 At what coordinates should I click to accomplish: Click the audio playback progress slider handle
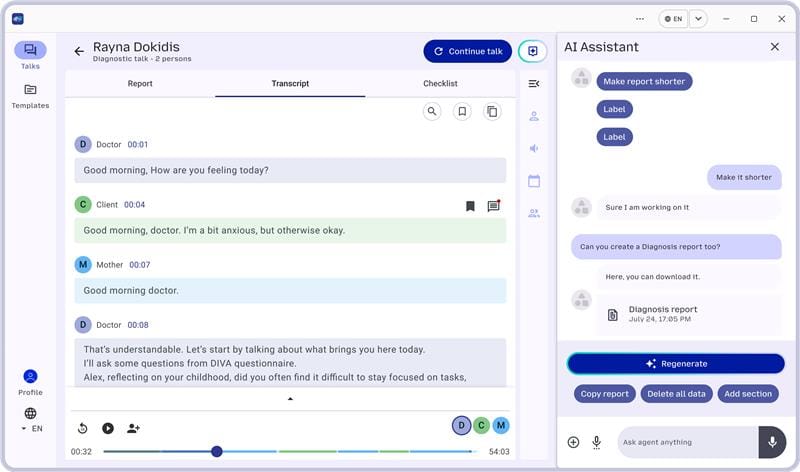tap(217, 452)
